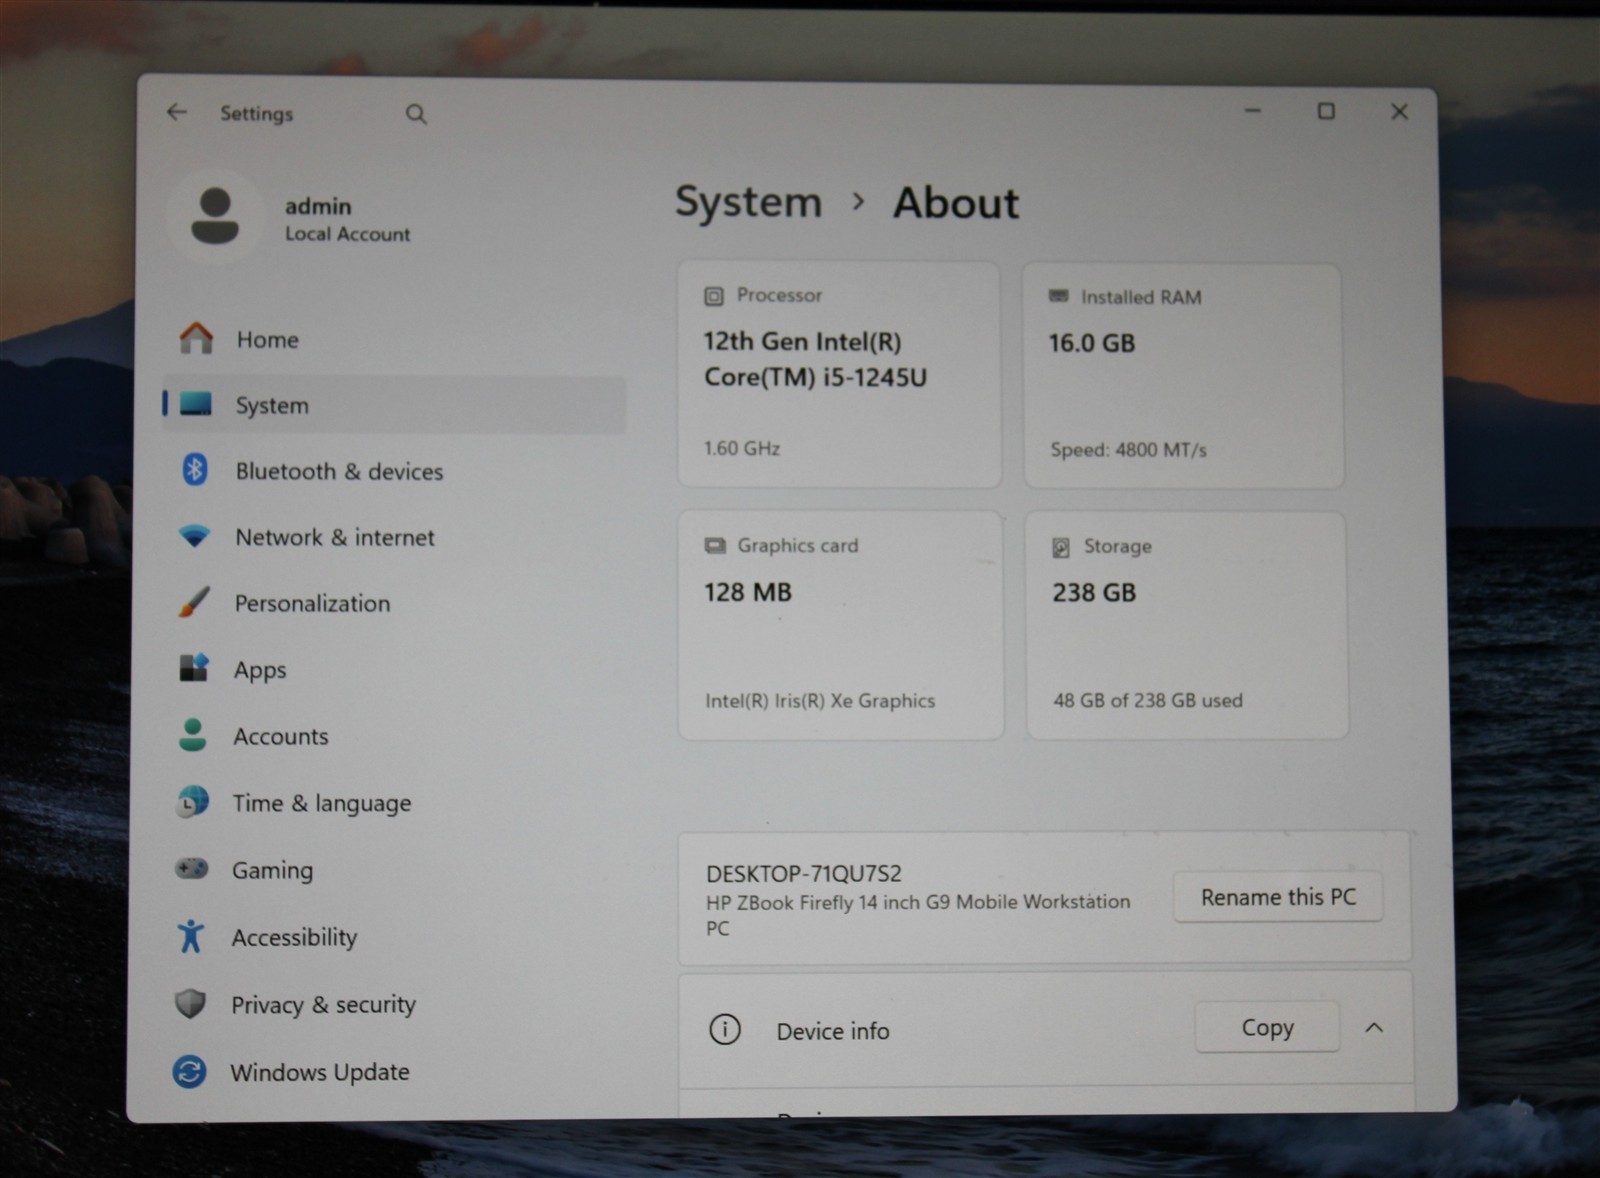The width and height of the screenshot is (1600, 1178).
Task: Click the 128 MB graphics value
Action: (x=748, y=592)
